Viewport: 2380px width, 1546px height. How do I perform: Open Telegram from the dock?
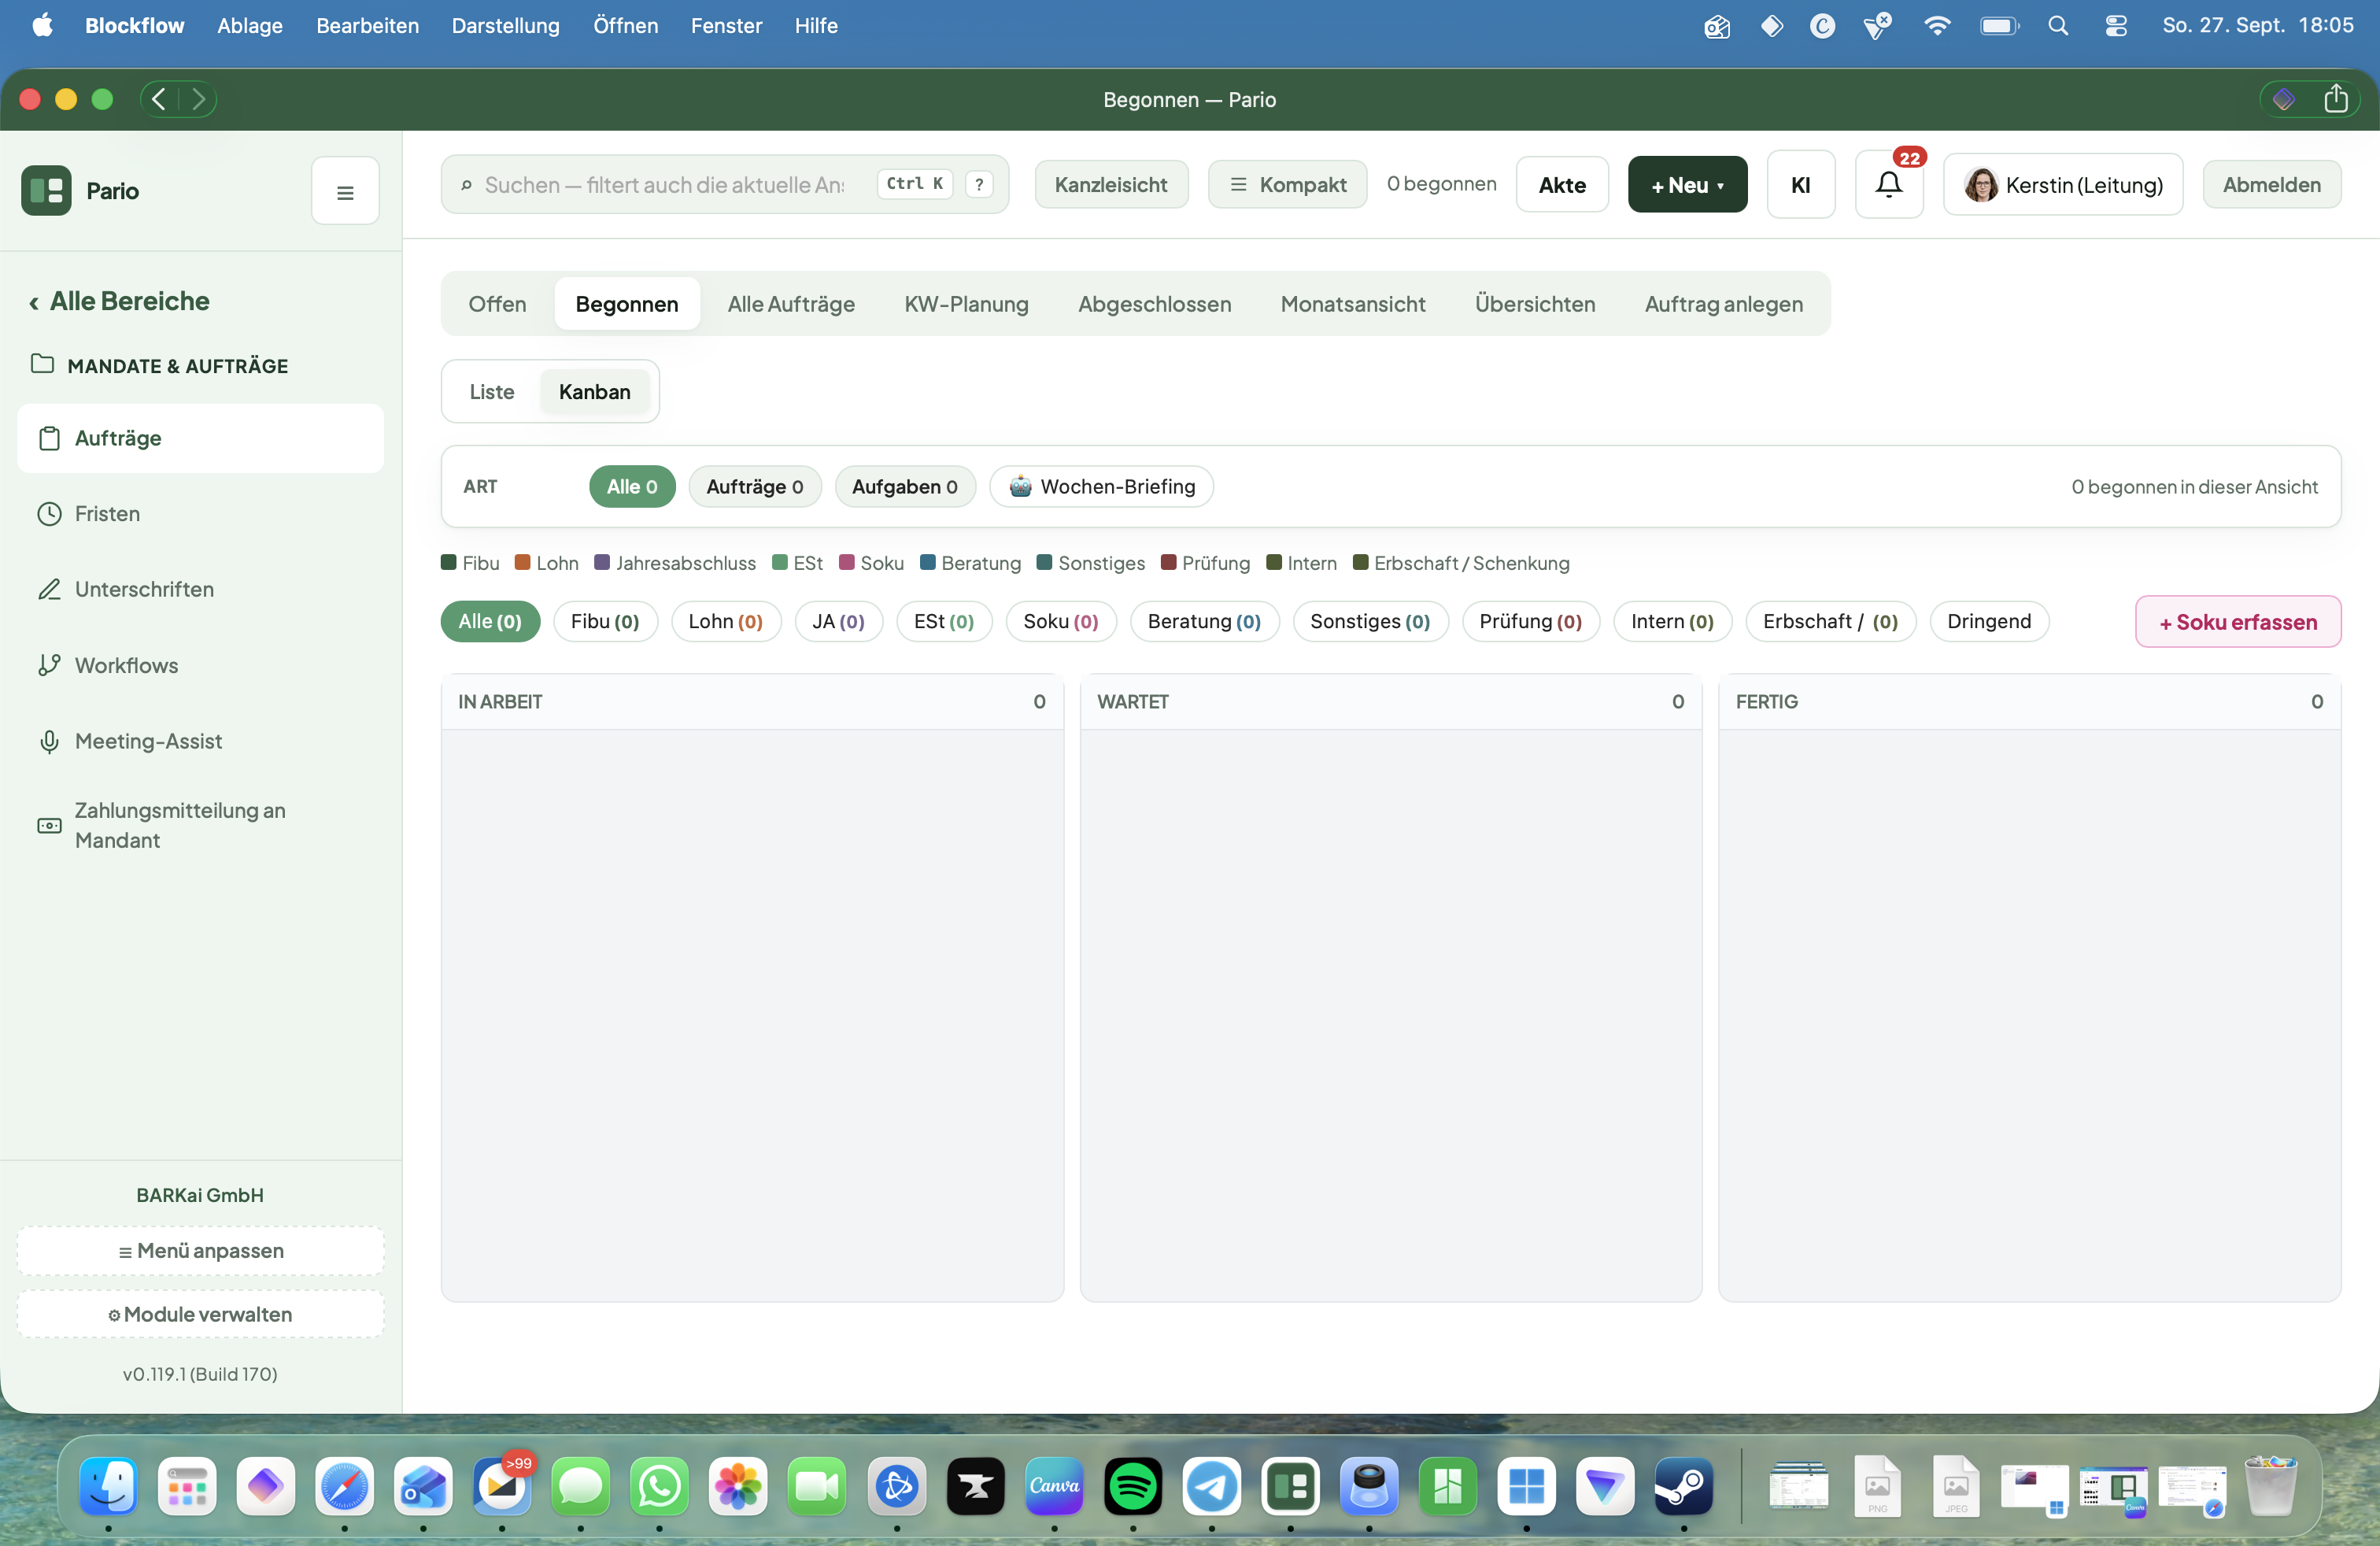coord(1211,1486)
